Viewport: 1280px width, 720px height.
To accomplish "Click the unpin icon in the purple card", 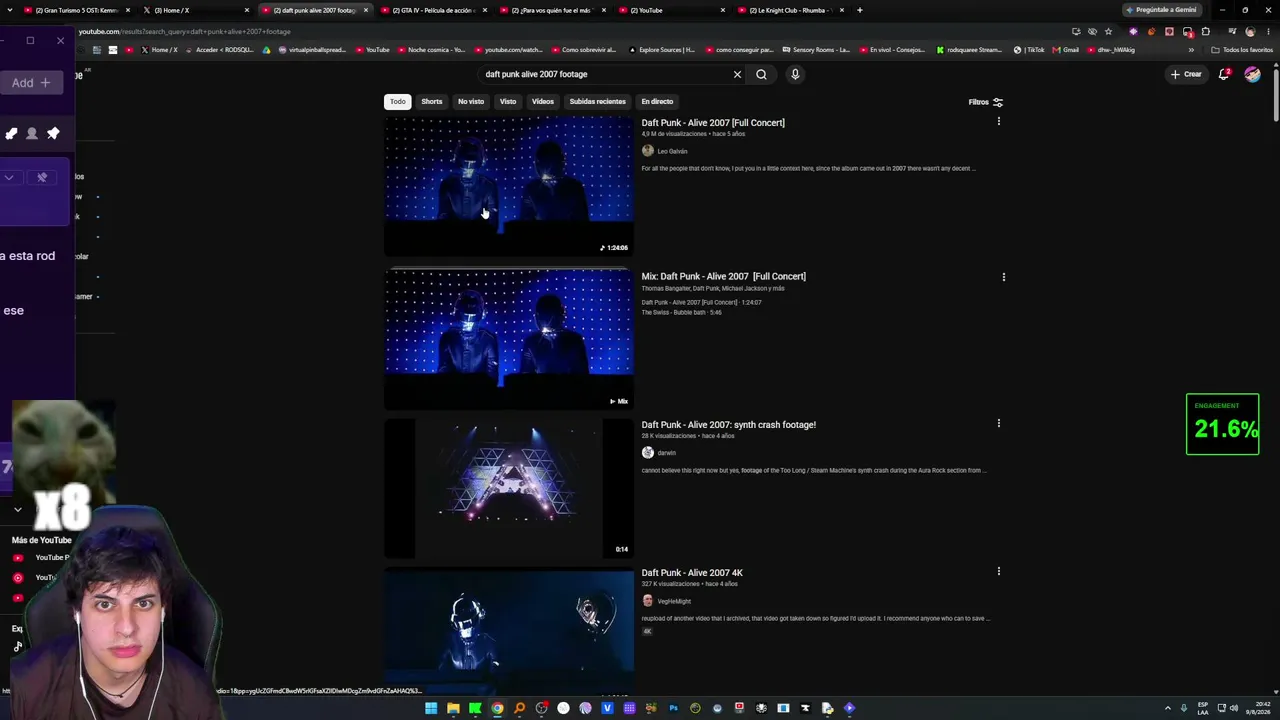I will tap(42, 177).
